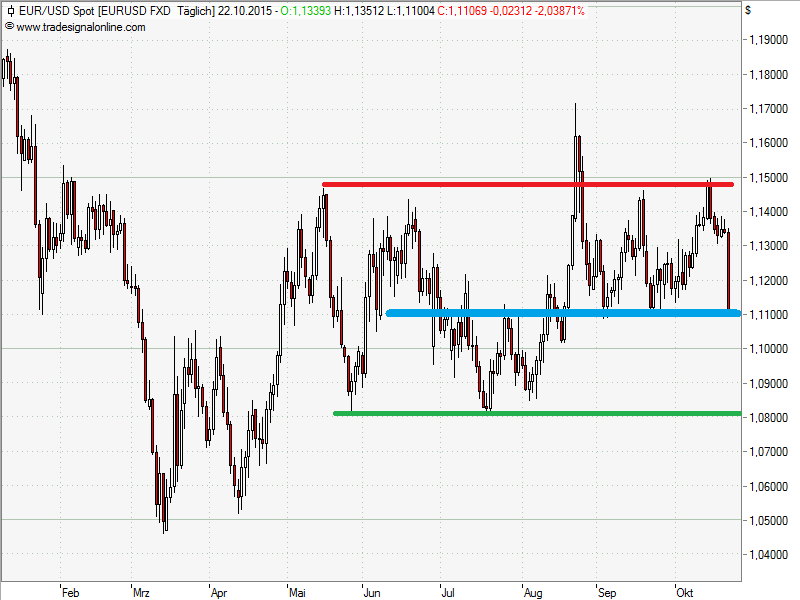Click price axis label 1,17000
800x600 pixels.
tap(768, 109)
